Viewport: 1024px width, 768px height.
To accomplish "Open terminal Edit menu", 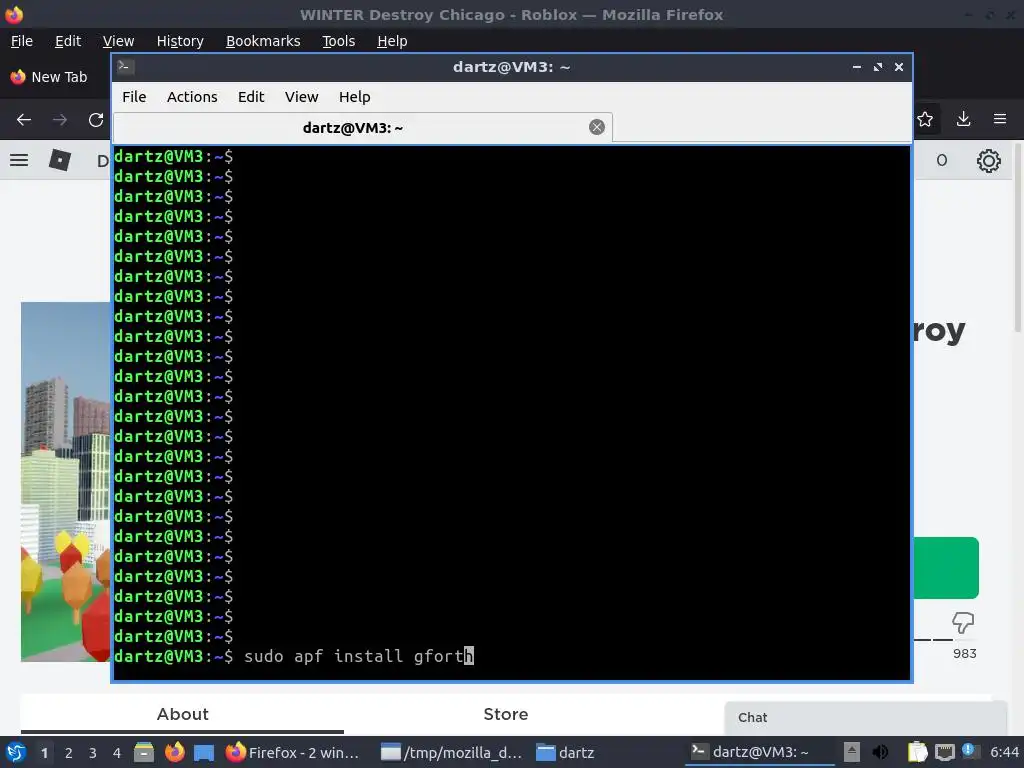I will point(251,97).
